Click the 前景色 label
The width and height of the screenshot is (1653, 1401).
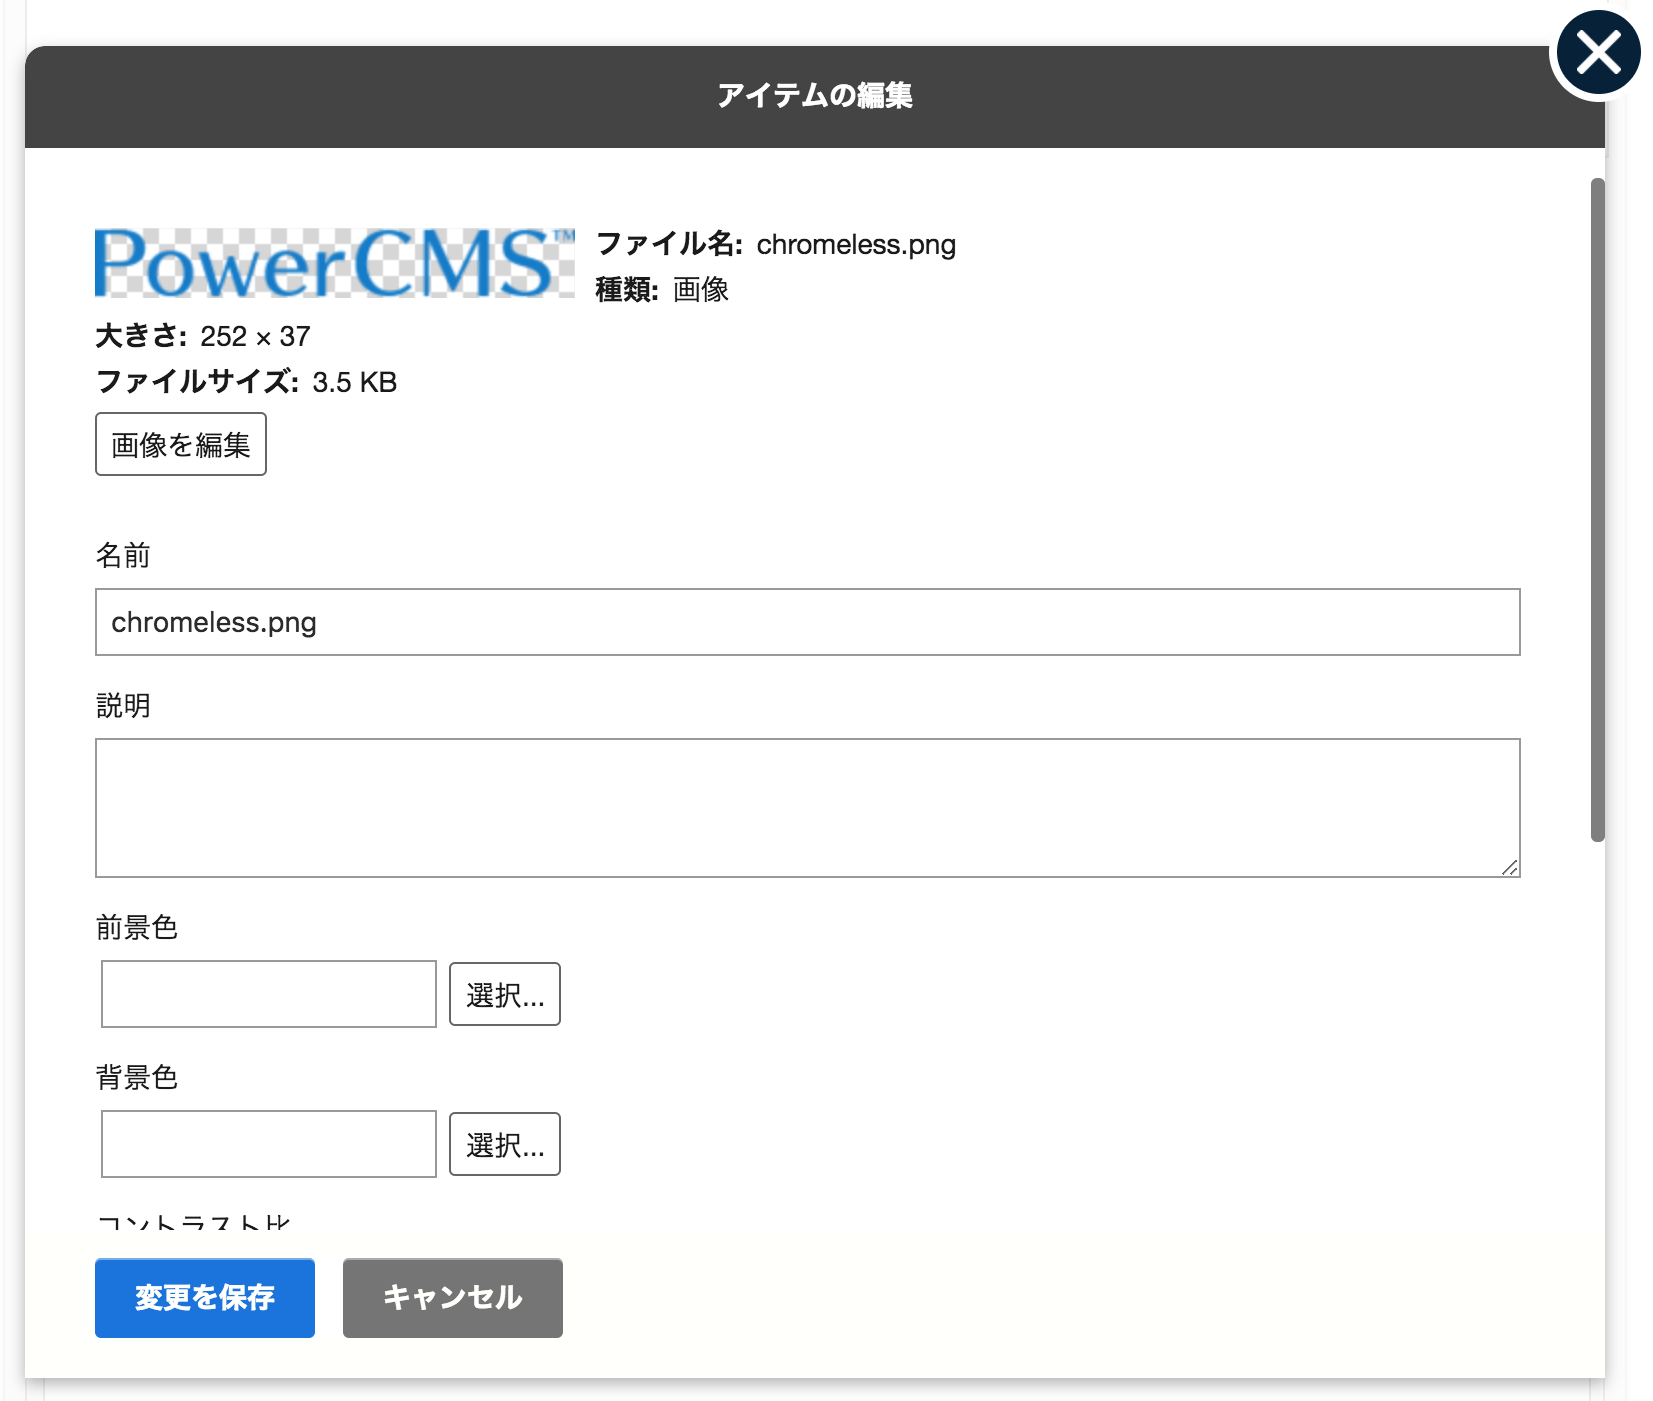click(137, 927)
